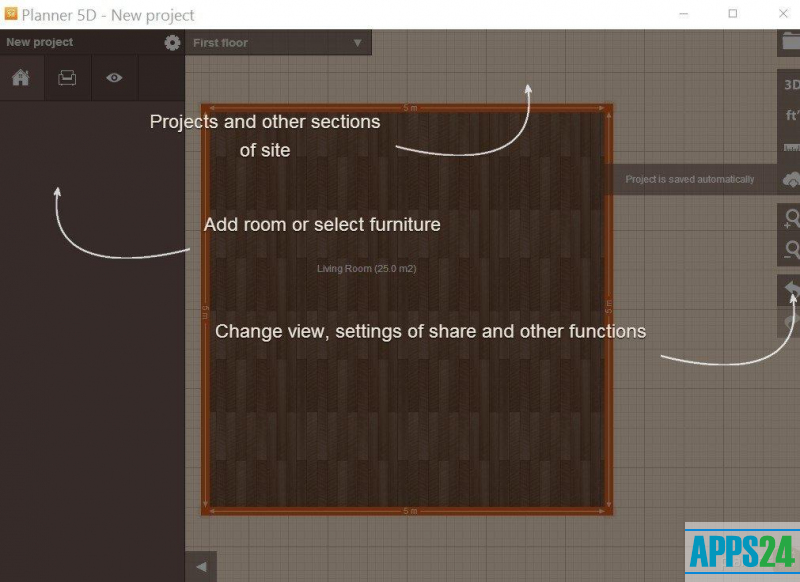The image size is (800, 582).
Task: Open the First floor dropdown
Action: point(278,43)
